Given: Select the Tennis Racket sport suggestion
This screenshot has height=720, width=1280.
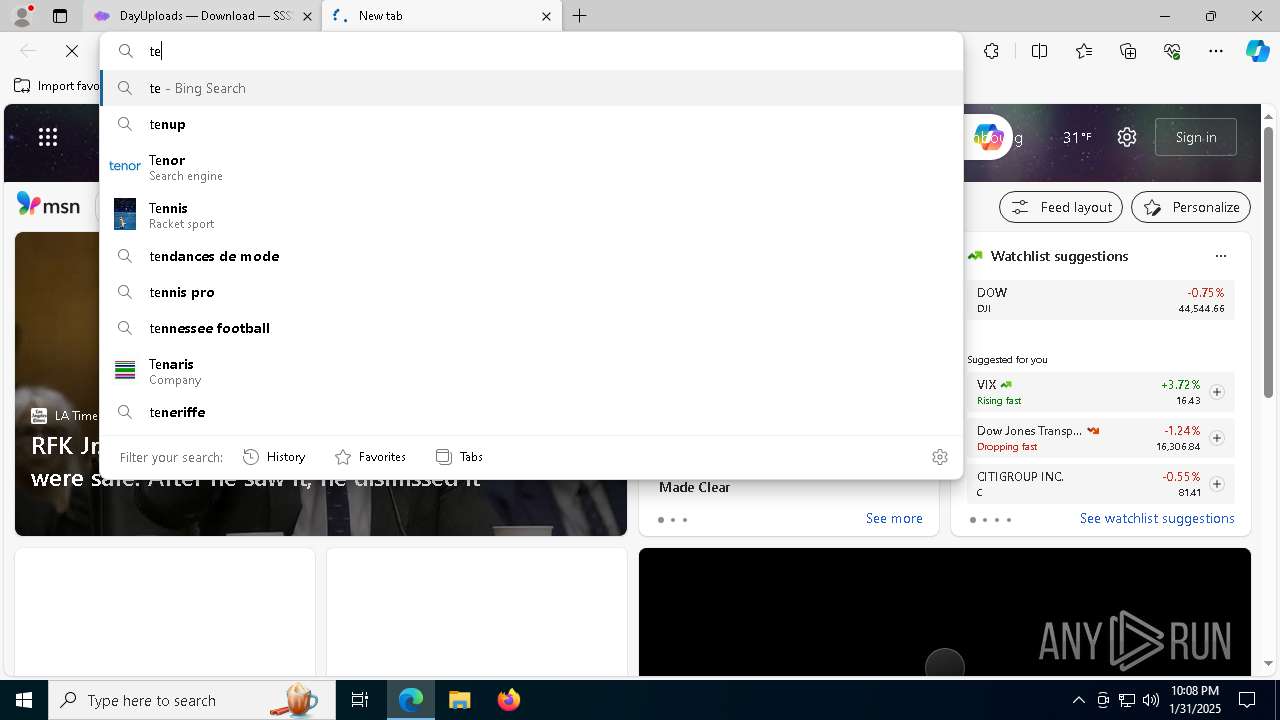Looking at the screenshot, I should pyautogui.click(x=531, y=215).
